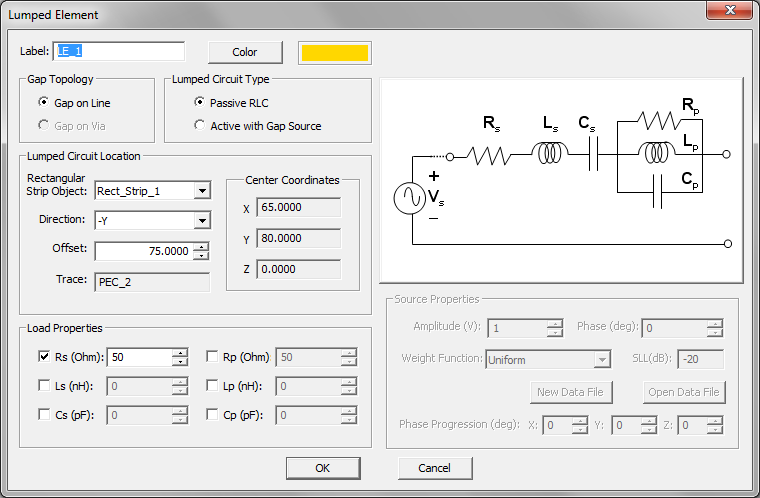760x498 pixels.
Task: Click the Rp (Ohm) value field
Action: (308, 357)
